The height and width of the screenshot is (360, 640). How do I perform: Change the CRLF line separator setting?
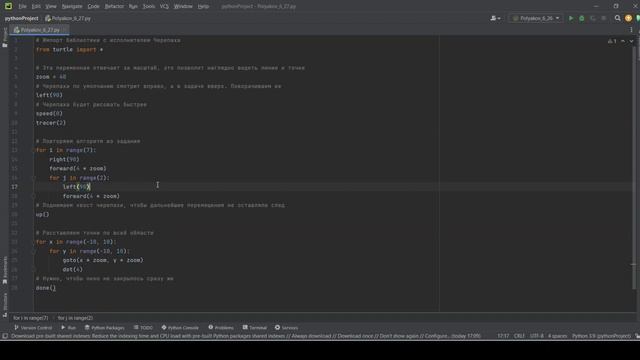coord(519,336)
